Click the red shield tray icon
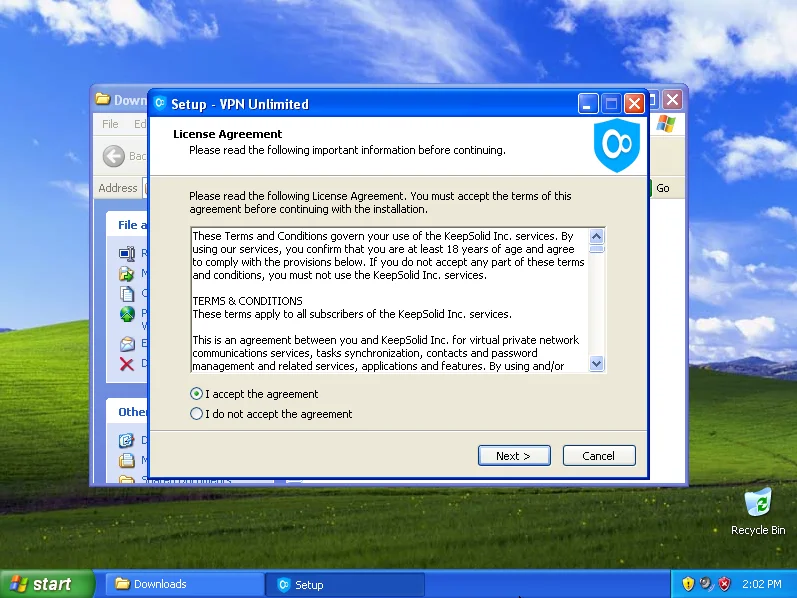797x598 pixels. [725, 584]
